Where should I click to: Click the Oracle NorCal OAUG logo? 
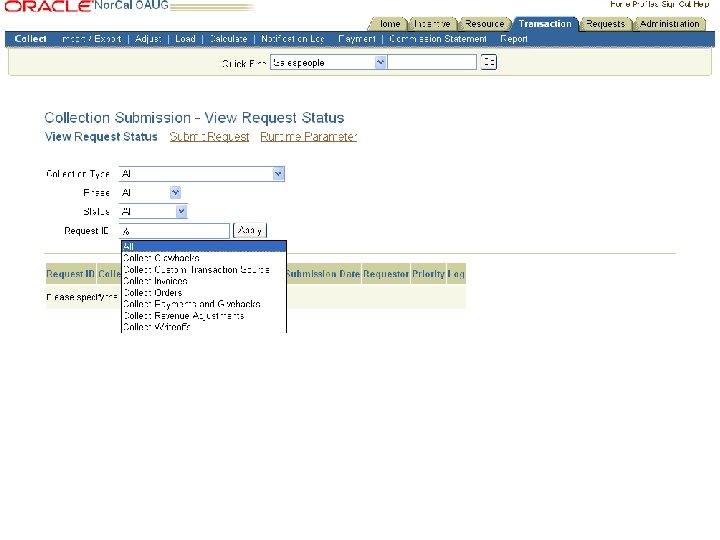tap(86, 6)
